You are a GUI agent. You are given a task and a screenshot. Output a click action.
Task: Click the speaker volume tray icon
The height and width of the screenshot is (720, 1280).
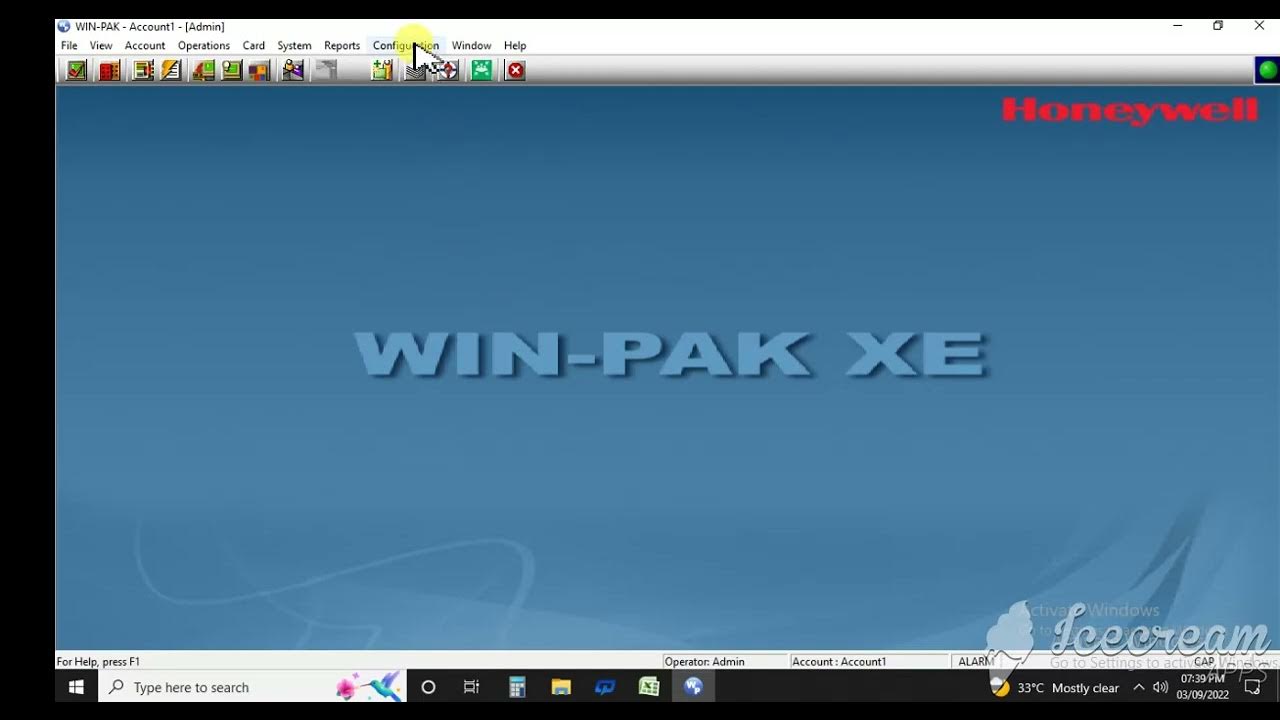point(1160,687)
